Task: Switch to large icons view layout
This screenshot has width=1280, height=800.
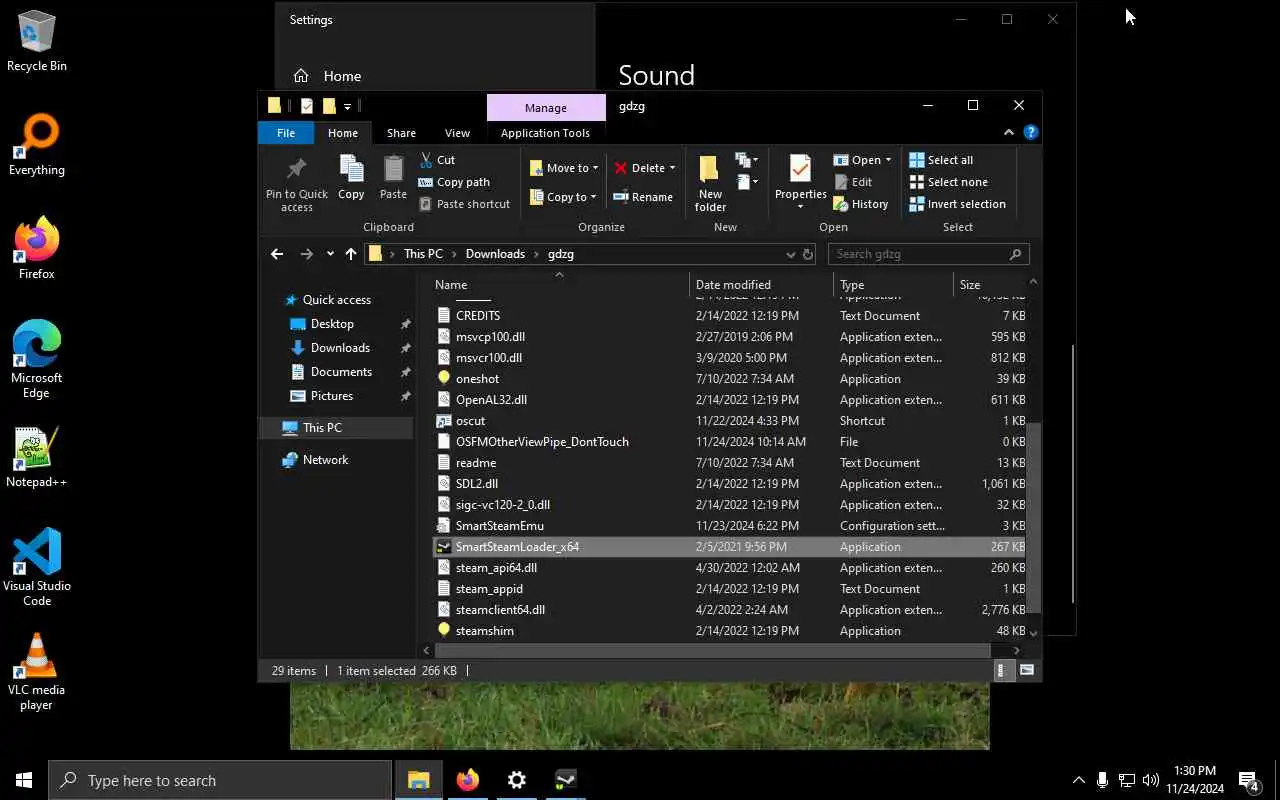Action: point(1026,671)
